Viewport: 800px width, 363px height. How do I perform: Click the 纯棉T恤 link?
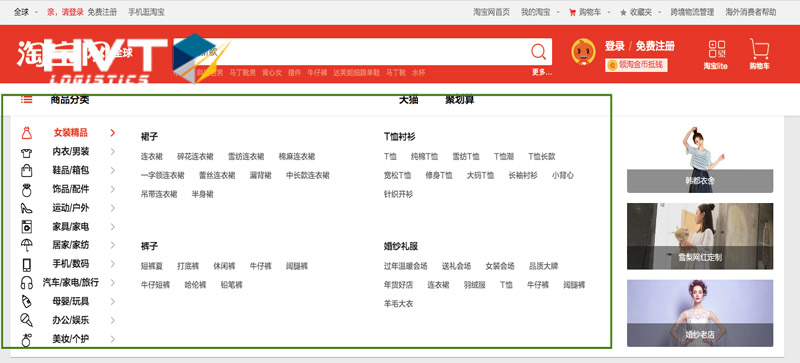[424, 156]
